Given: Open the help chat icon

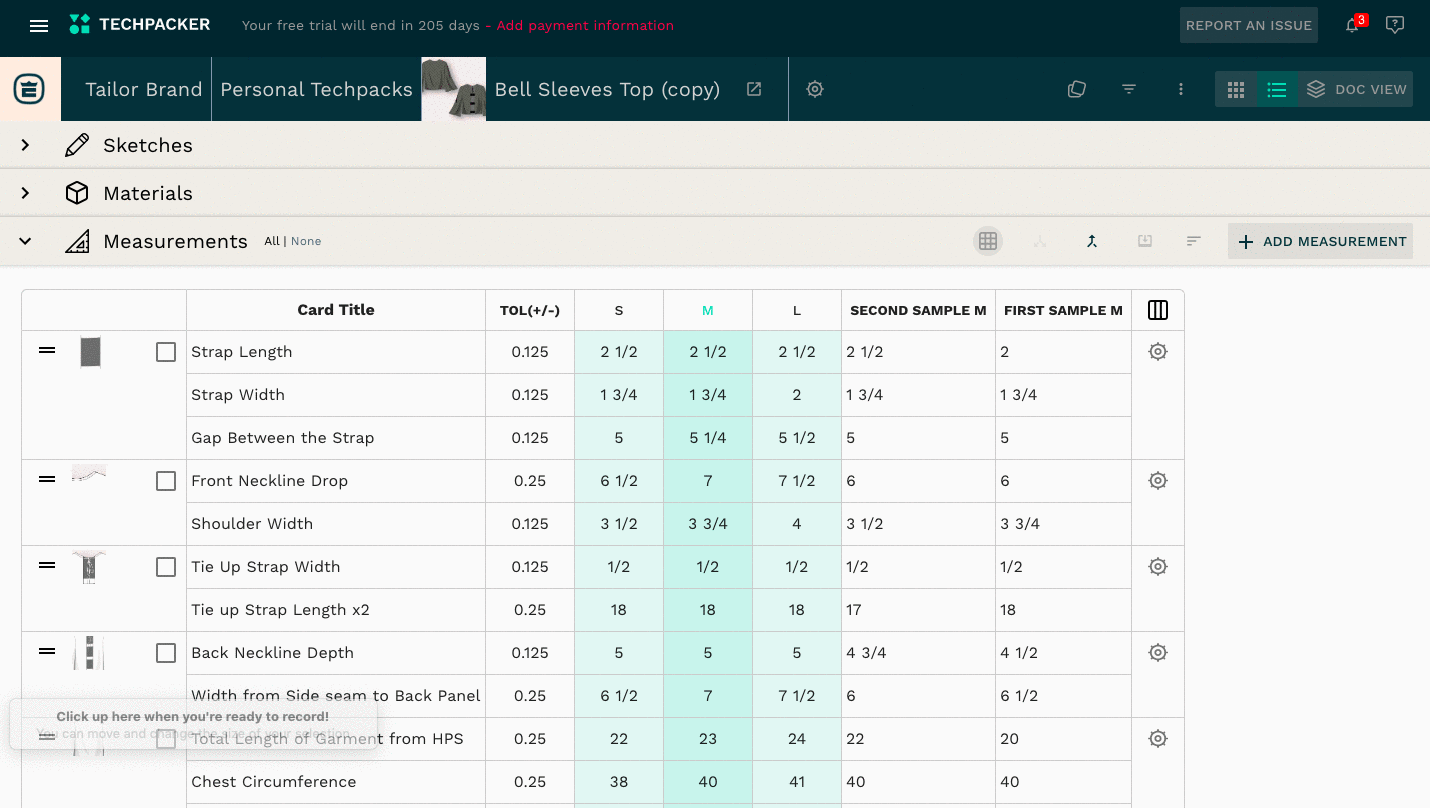Looking at the screenshot, I should point(1395,26).
